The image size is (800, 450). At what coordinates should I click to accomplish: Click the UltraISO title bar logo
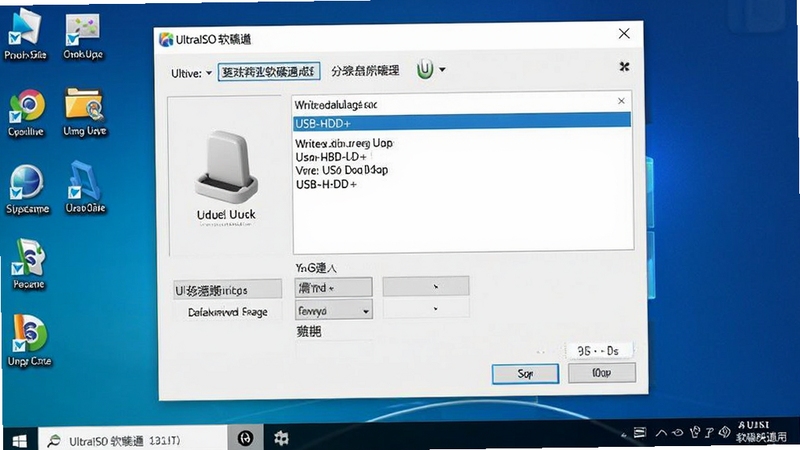[166, 39]
